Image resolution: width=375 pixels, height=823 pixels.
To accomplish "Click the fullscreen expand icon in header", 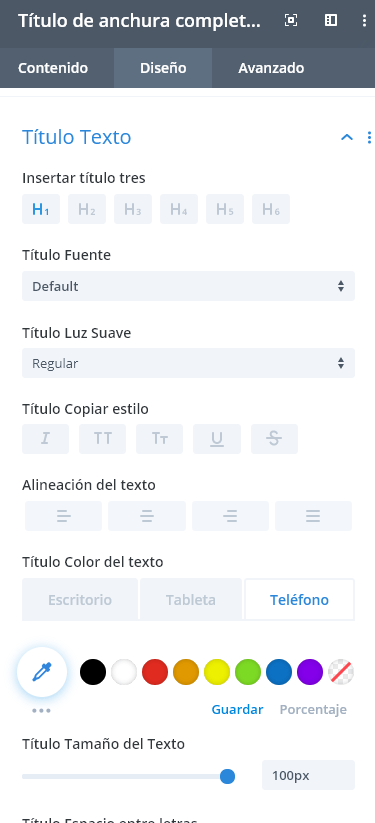I will 290,20.
